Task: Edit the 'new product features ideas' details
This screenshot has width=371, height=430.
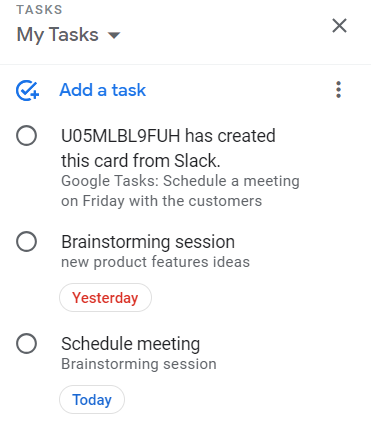Action: tap(155, 262)
